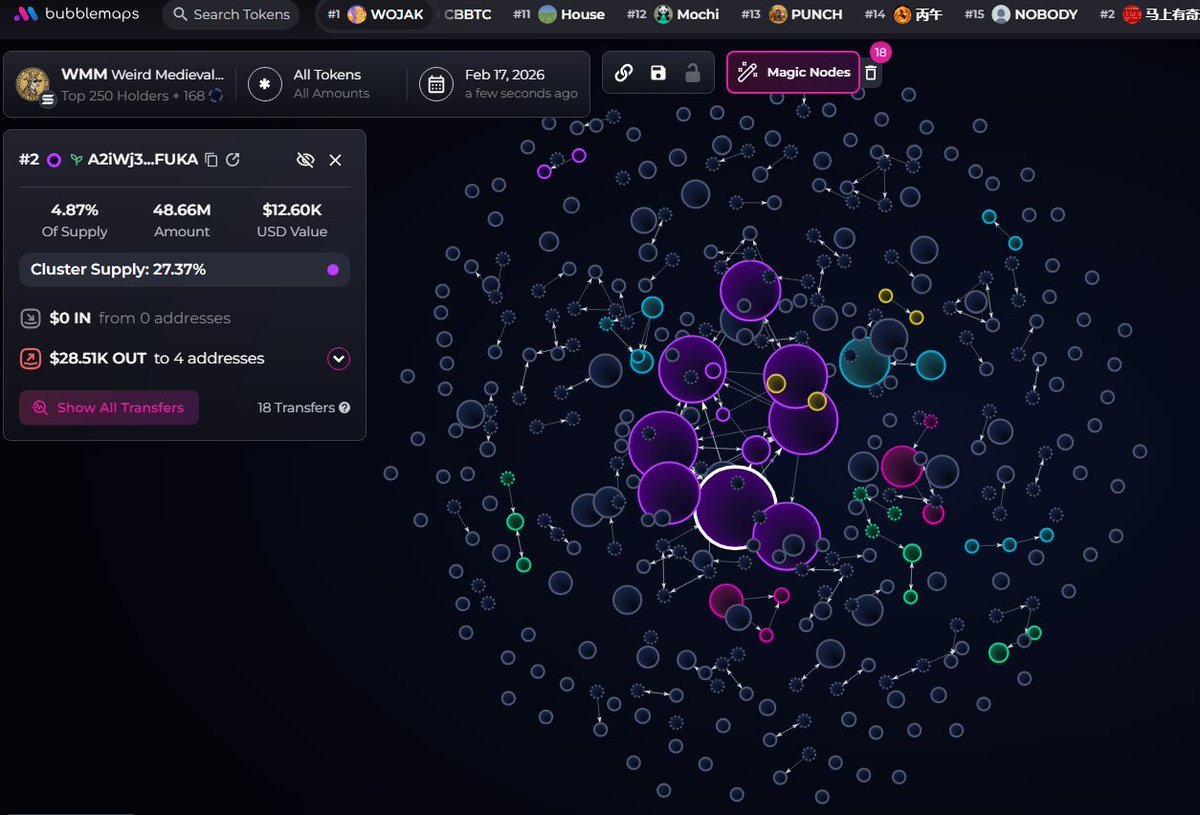The height and width of the screenshot is (815, 1200).
Task: Copy the A2iWj3...FUKA address
Action: [211, 160]
